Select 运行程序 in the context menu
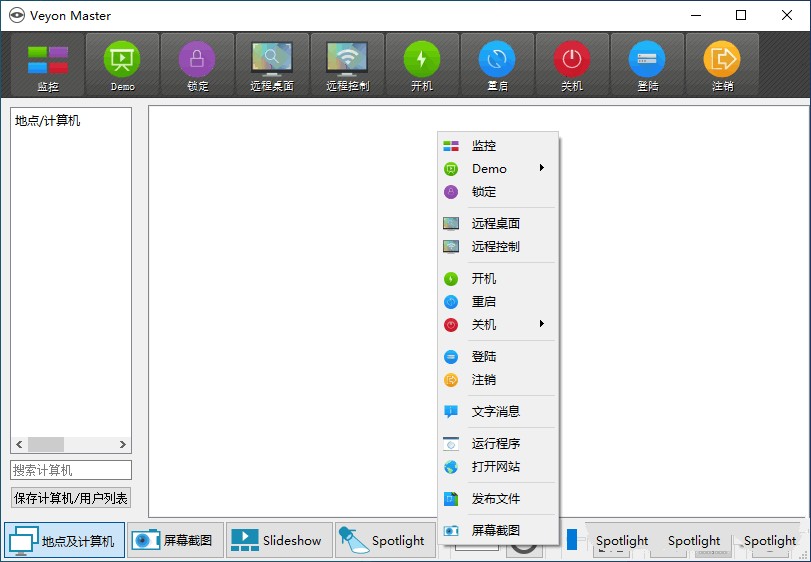 (498, 444)
